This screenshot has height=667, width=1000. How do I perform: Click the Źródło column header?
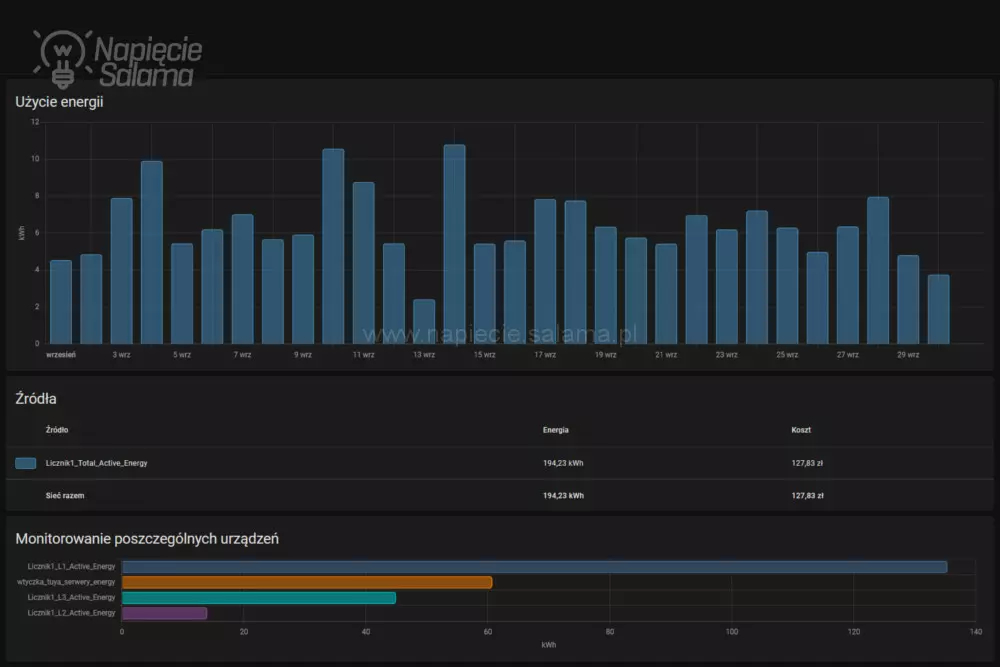pos(58,430)
